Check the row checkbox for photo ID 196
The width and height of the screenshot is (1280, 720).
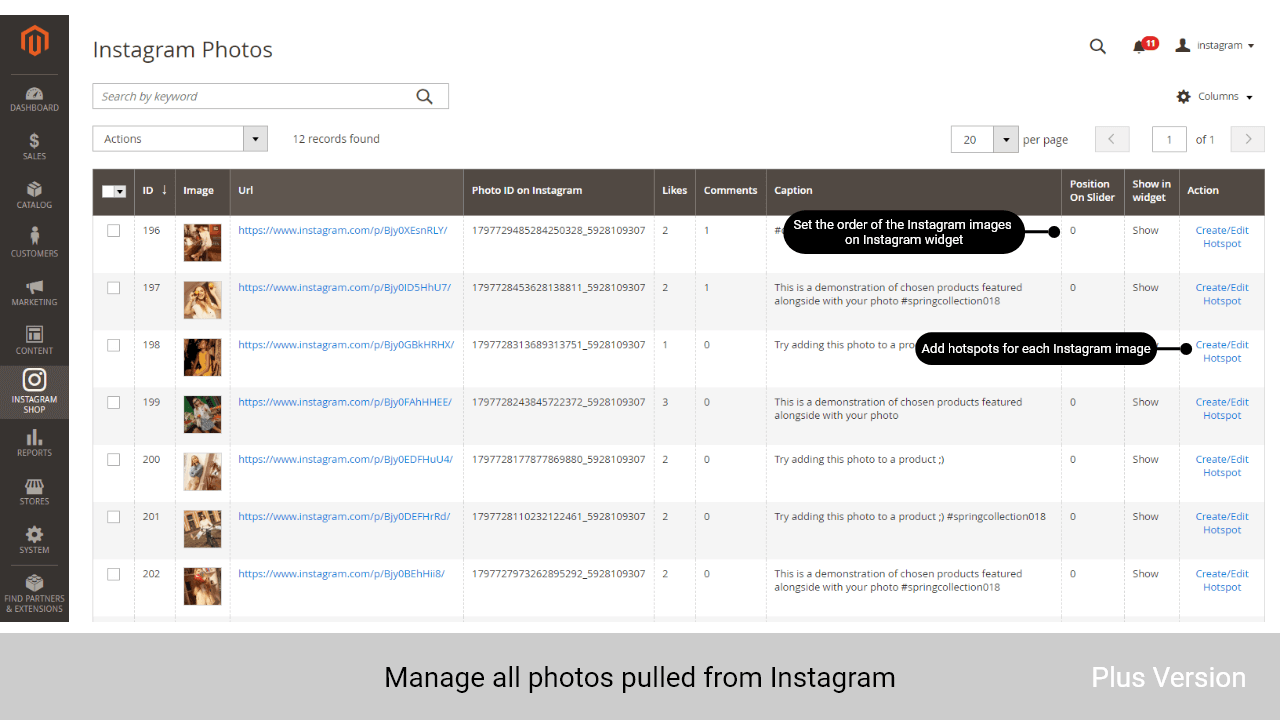113,230
